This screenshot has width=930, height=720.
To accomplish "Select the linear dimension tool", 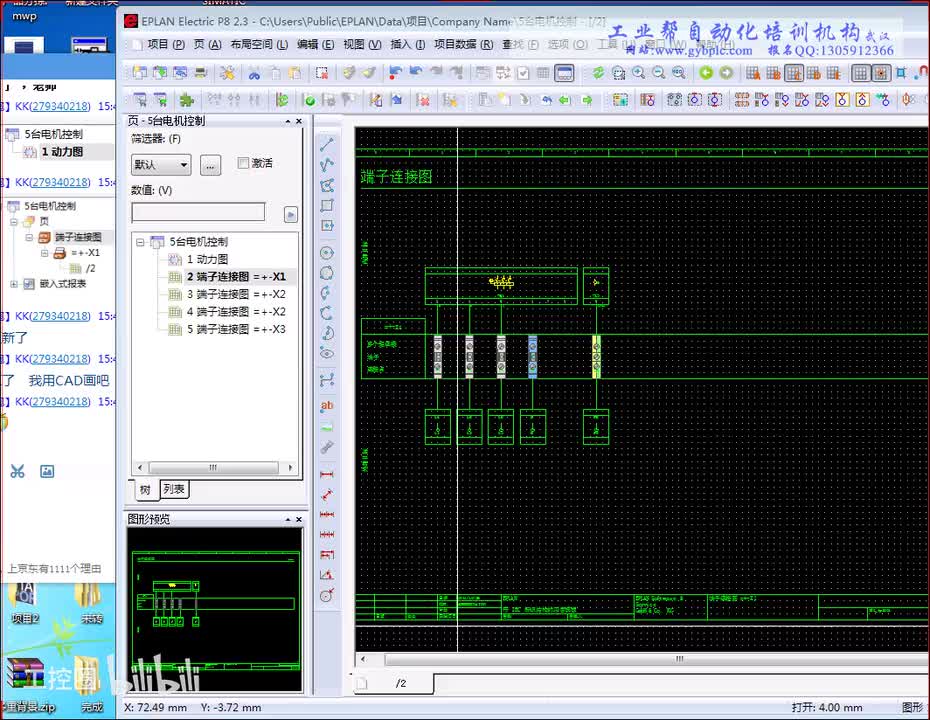I will point(327,474).
